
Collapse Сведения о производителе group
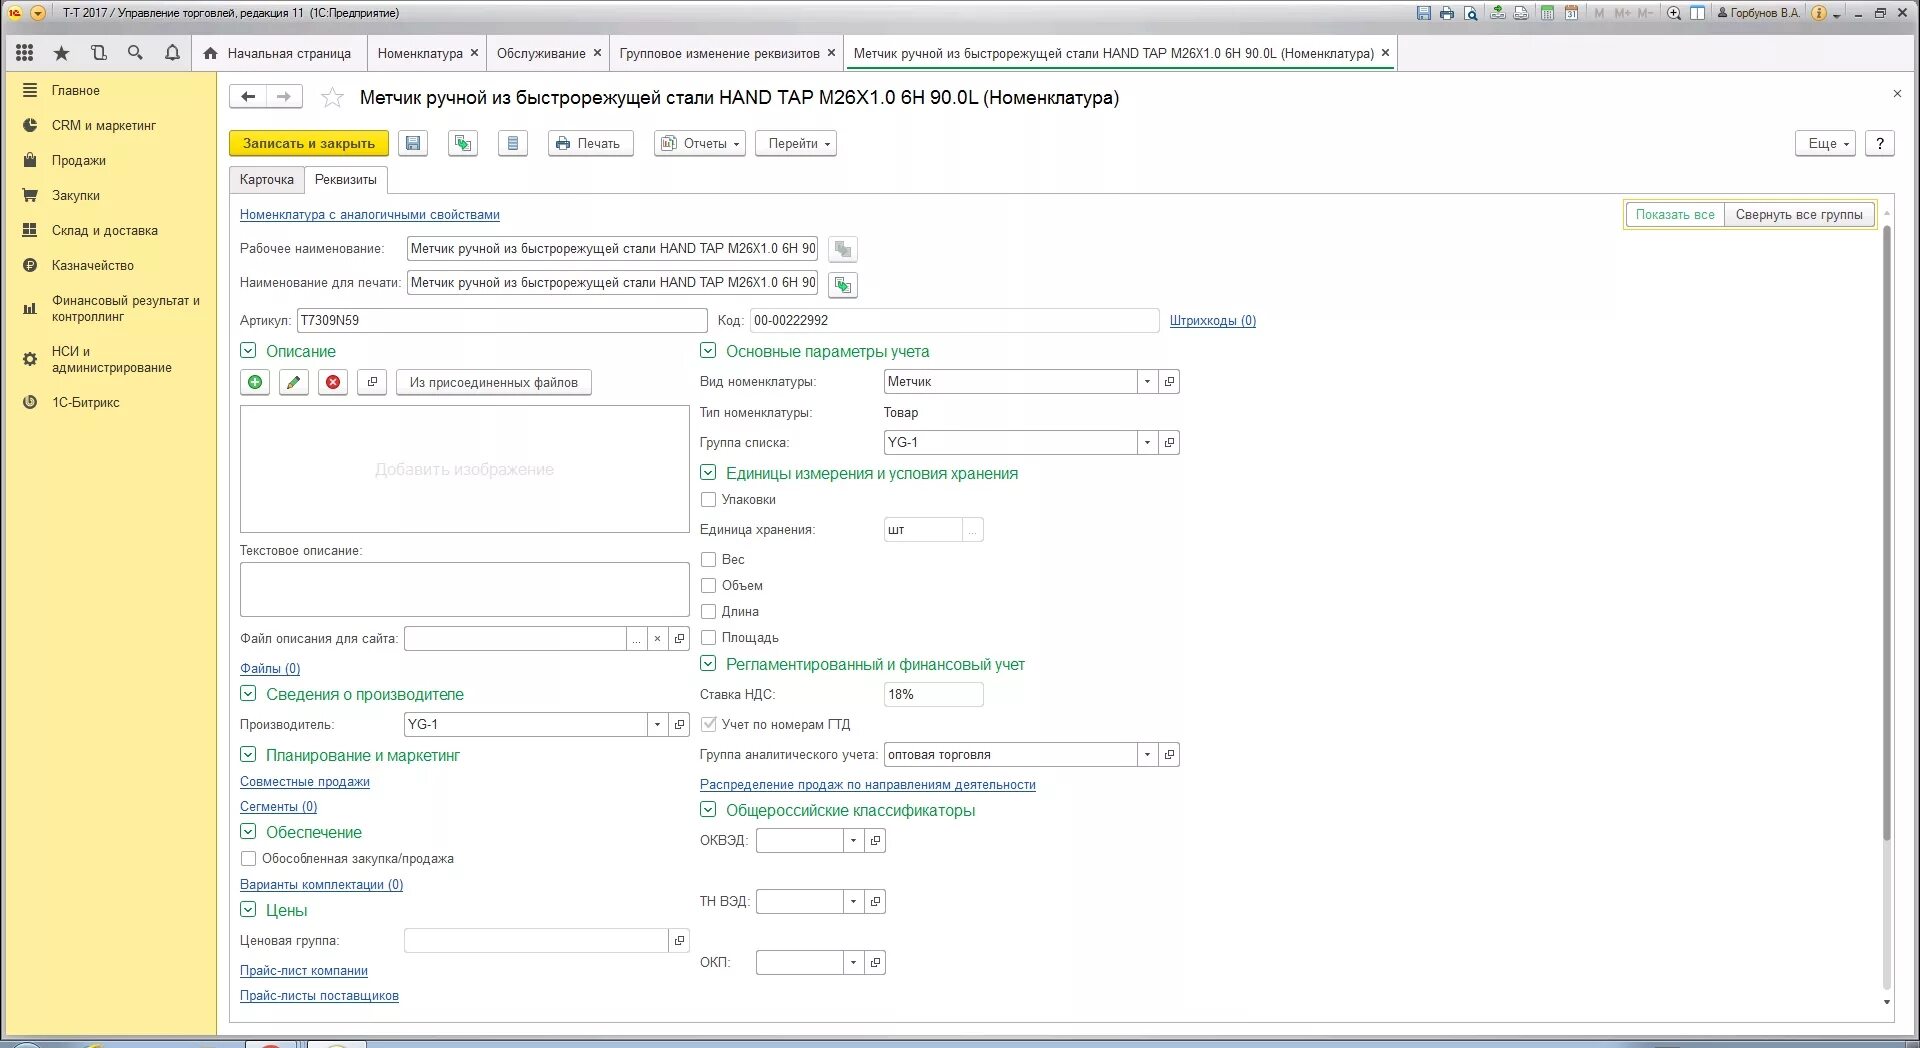tap(248, 694)
